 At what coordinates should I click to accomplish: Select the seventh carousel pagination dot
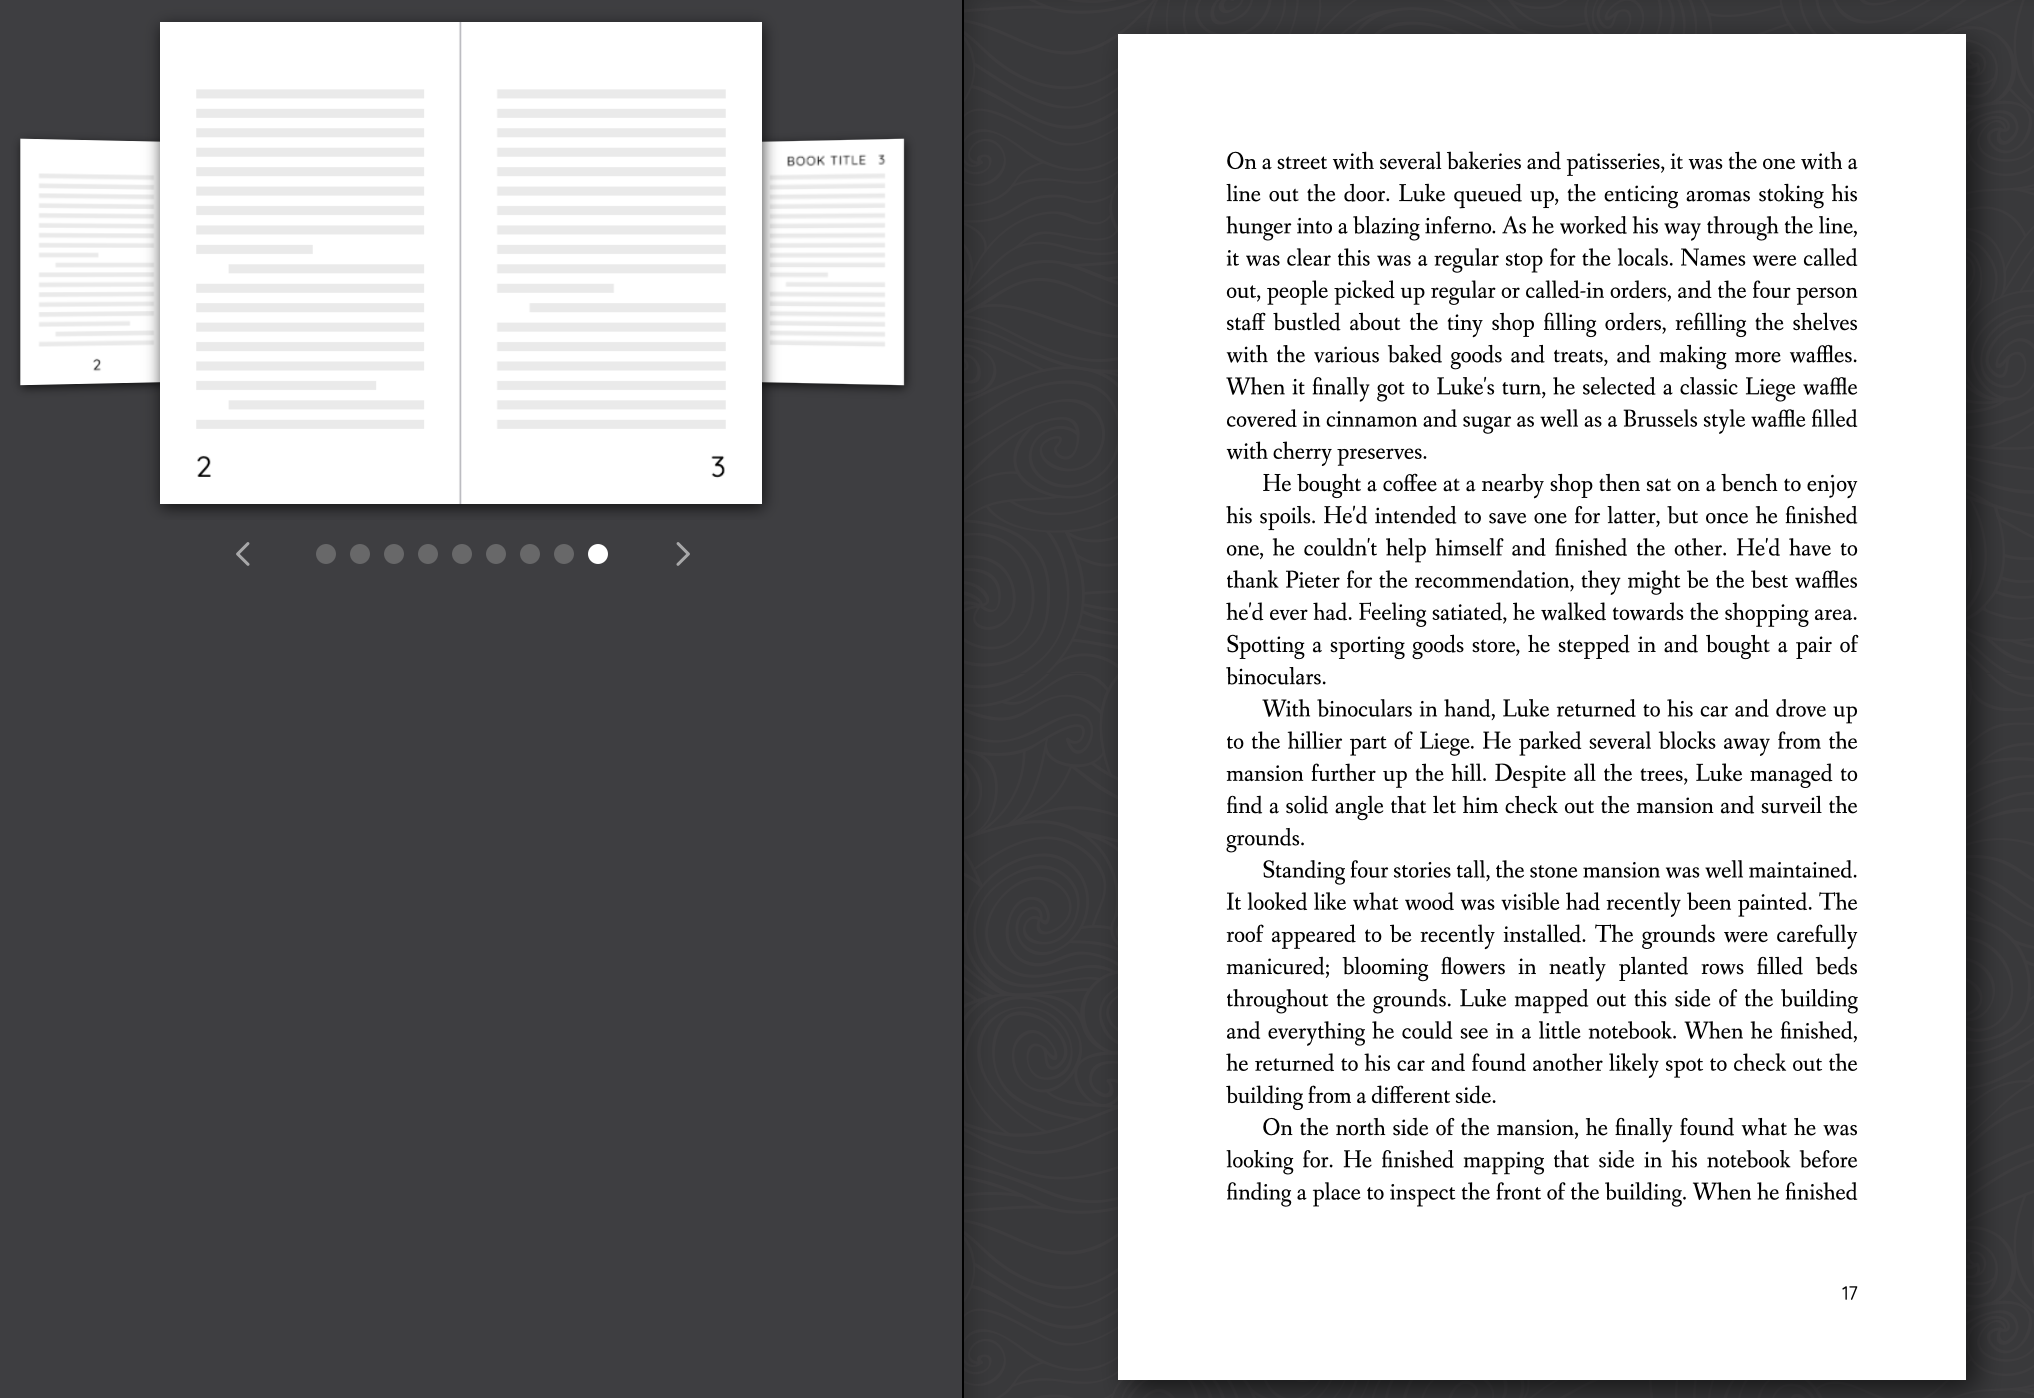tap(530, 554)
